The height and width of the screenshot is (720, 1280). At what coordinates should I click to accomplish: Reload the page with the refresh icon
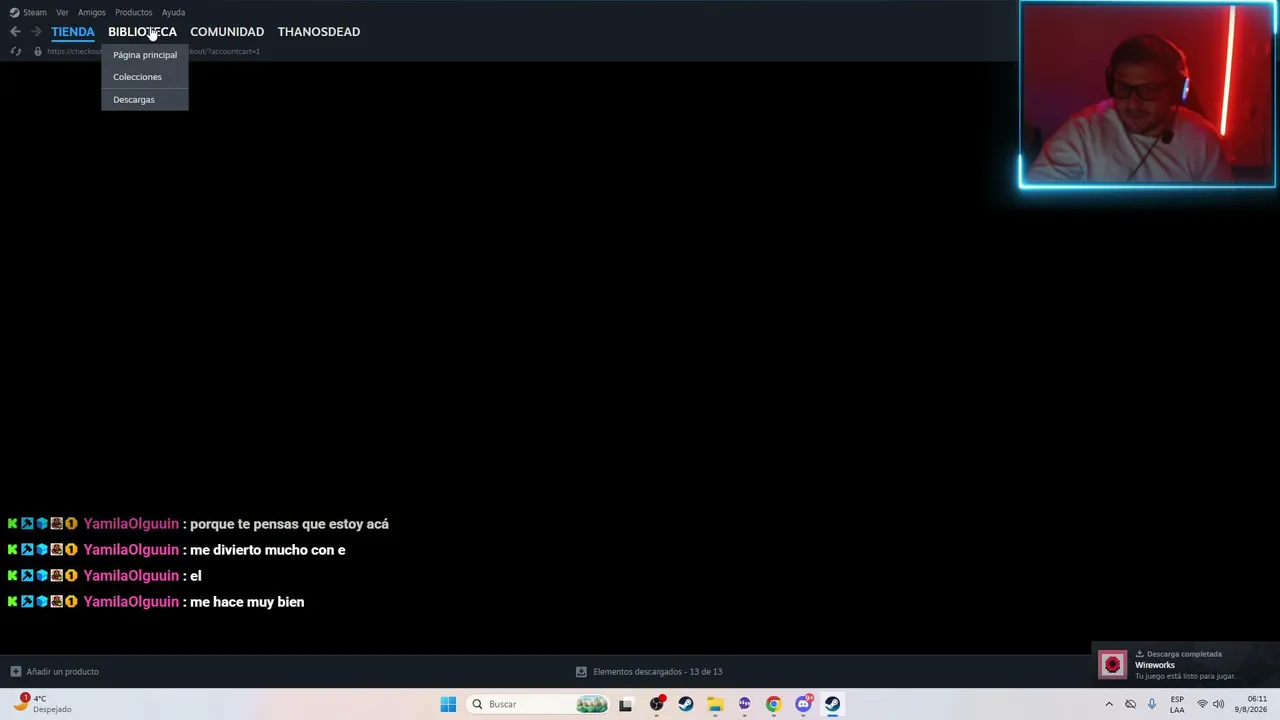point(15,51)
